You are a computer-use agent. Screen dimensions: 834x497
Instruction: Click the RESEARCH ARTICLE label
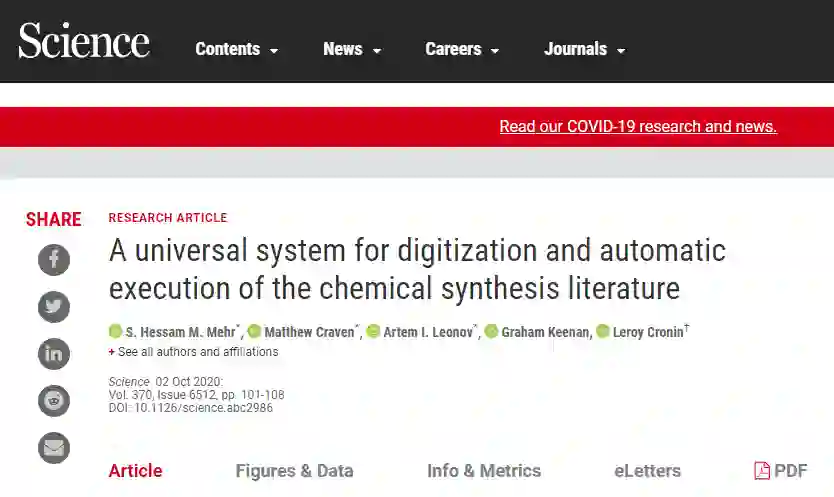(168, 218)
